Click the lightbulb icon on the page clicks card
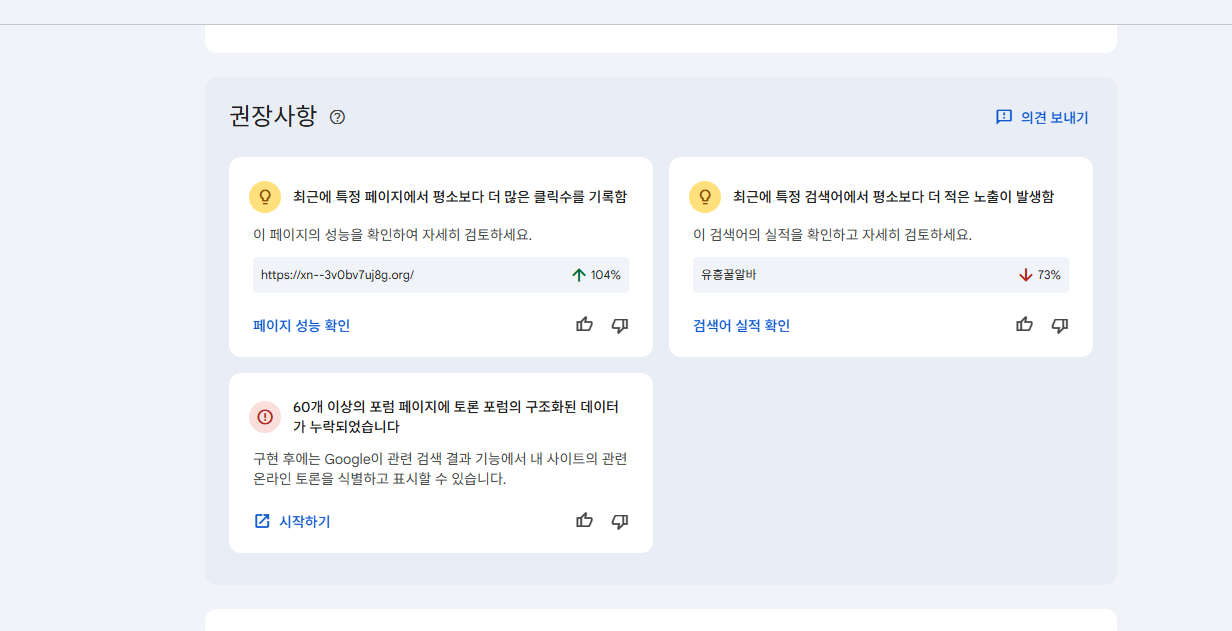Screen dimensions: 1232x631 265,197
